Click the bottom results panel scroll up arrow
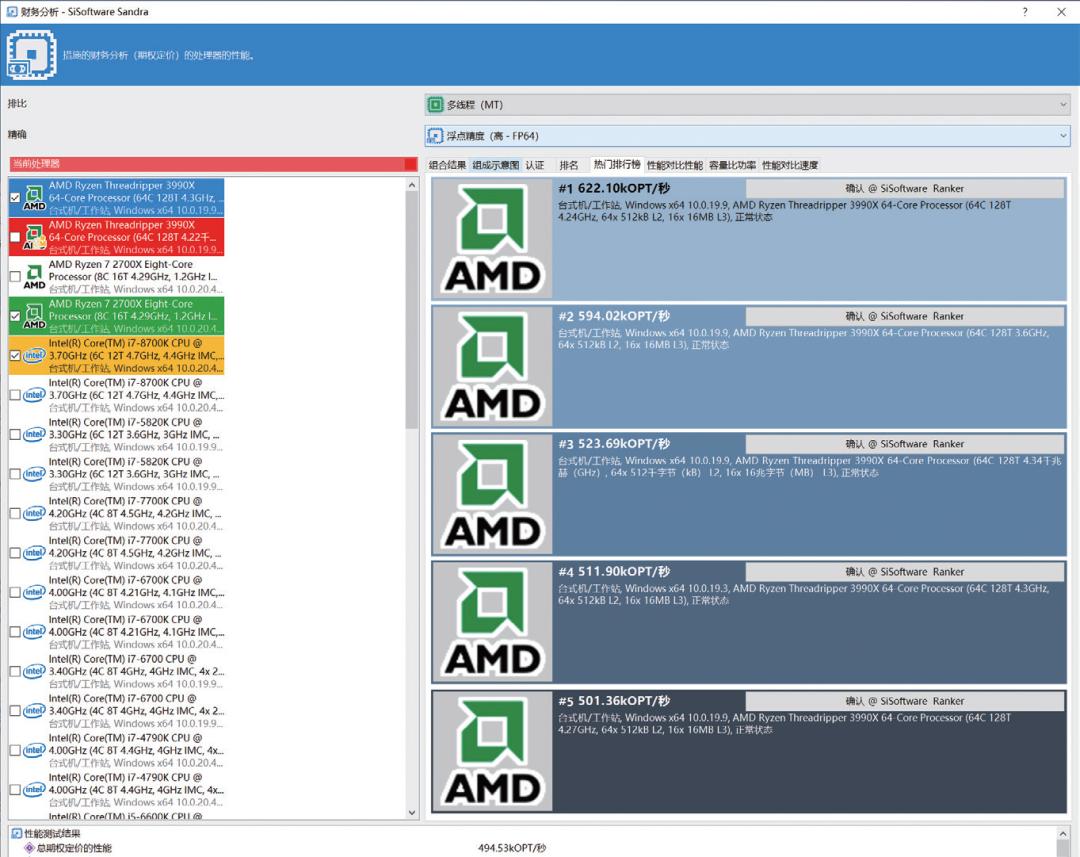The height and width of the screenshot is (857, 1080). pyautogui.click(x=1063, y=834)
